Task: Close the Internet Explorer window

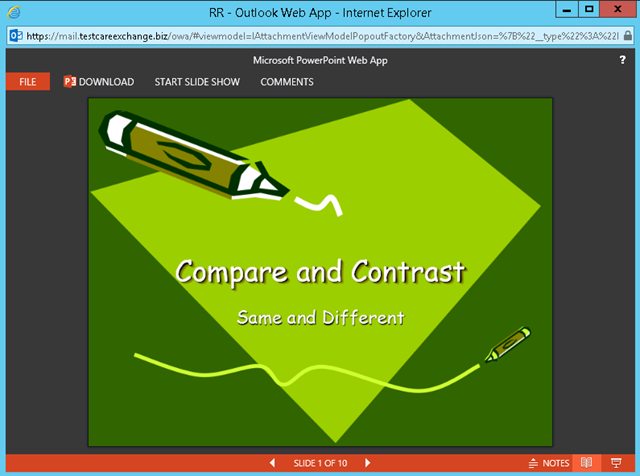Action: click(x=618, y=9)
